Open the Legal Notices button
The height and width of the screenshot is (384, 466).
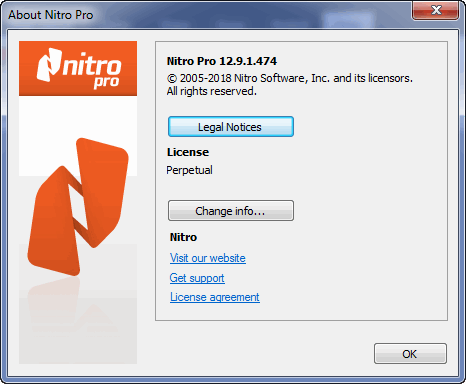point(231,127)
